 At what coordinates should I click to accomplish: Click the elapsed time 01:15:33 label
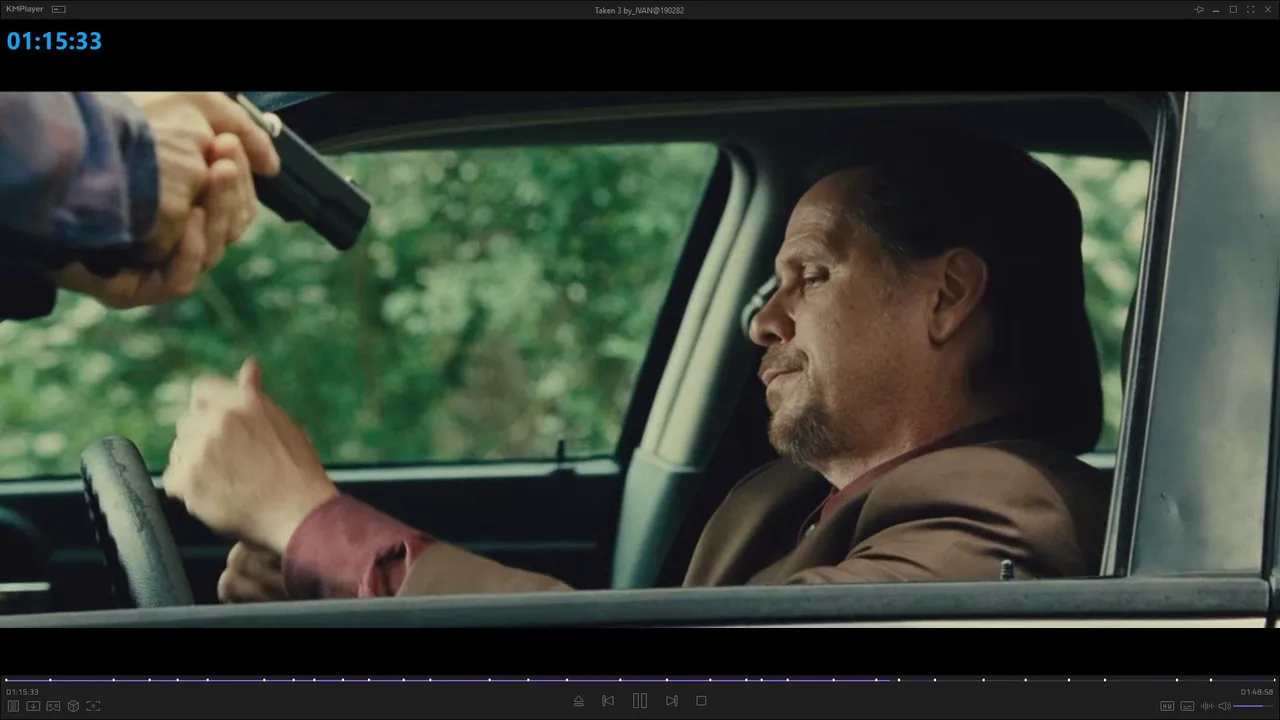(22, 692)
